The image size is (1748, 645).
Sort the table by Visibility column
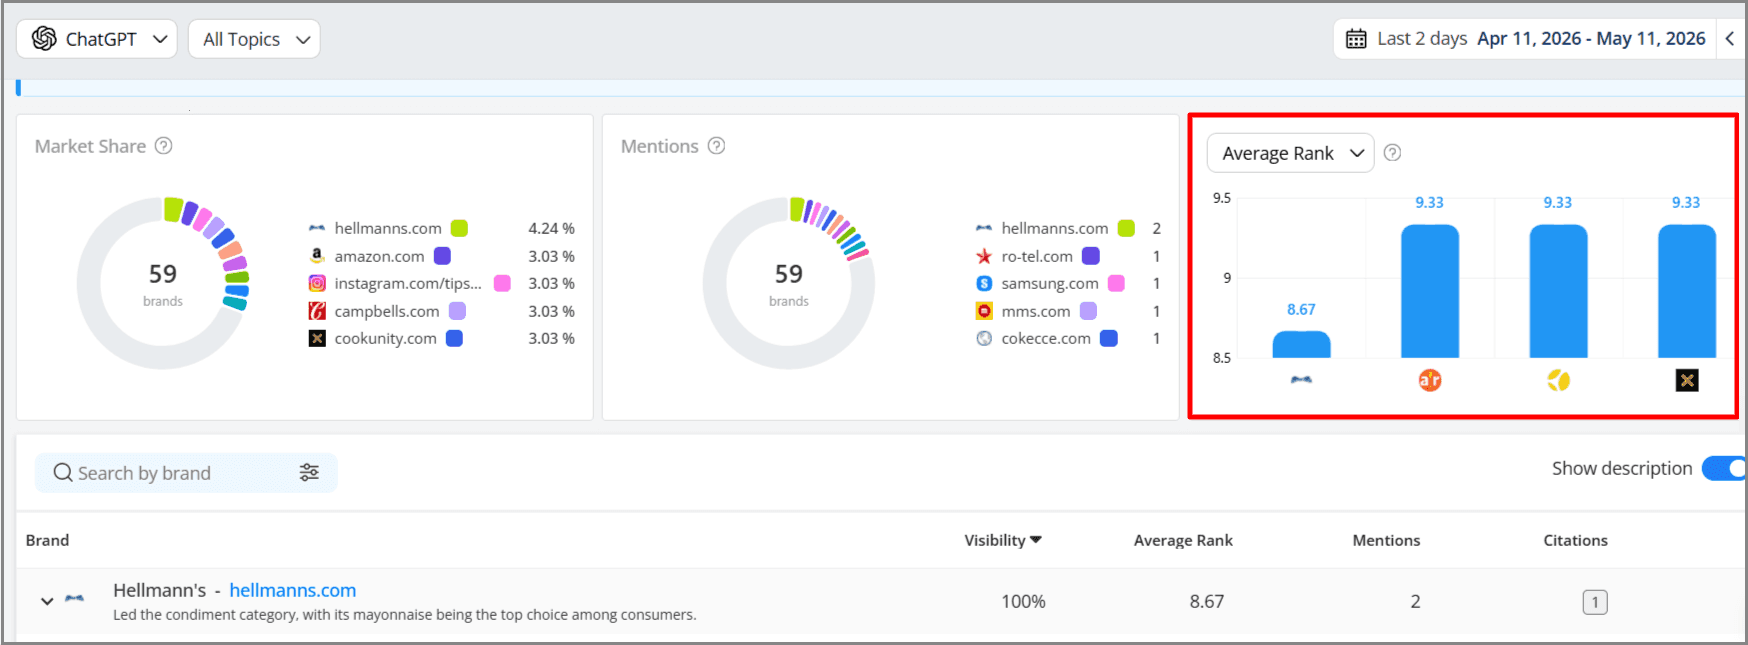[x=1003, y=540]
